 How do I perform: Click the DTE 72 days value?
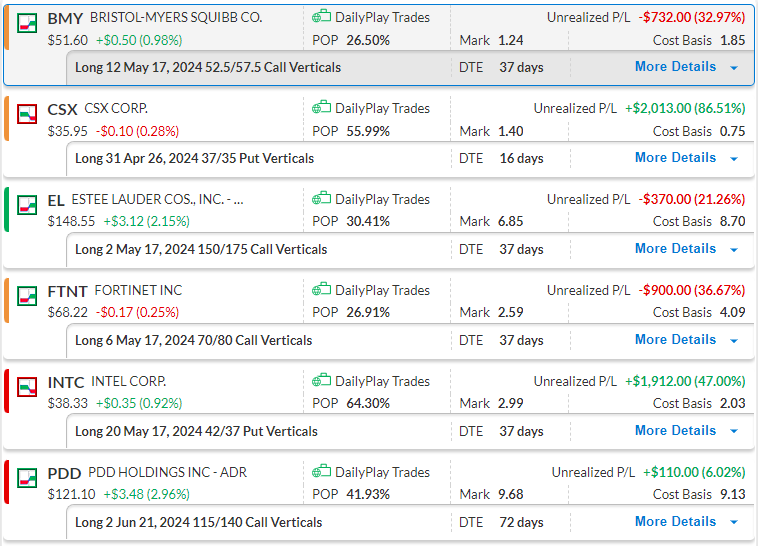(x=521, y=522)
